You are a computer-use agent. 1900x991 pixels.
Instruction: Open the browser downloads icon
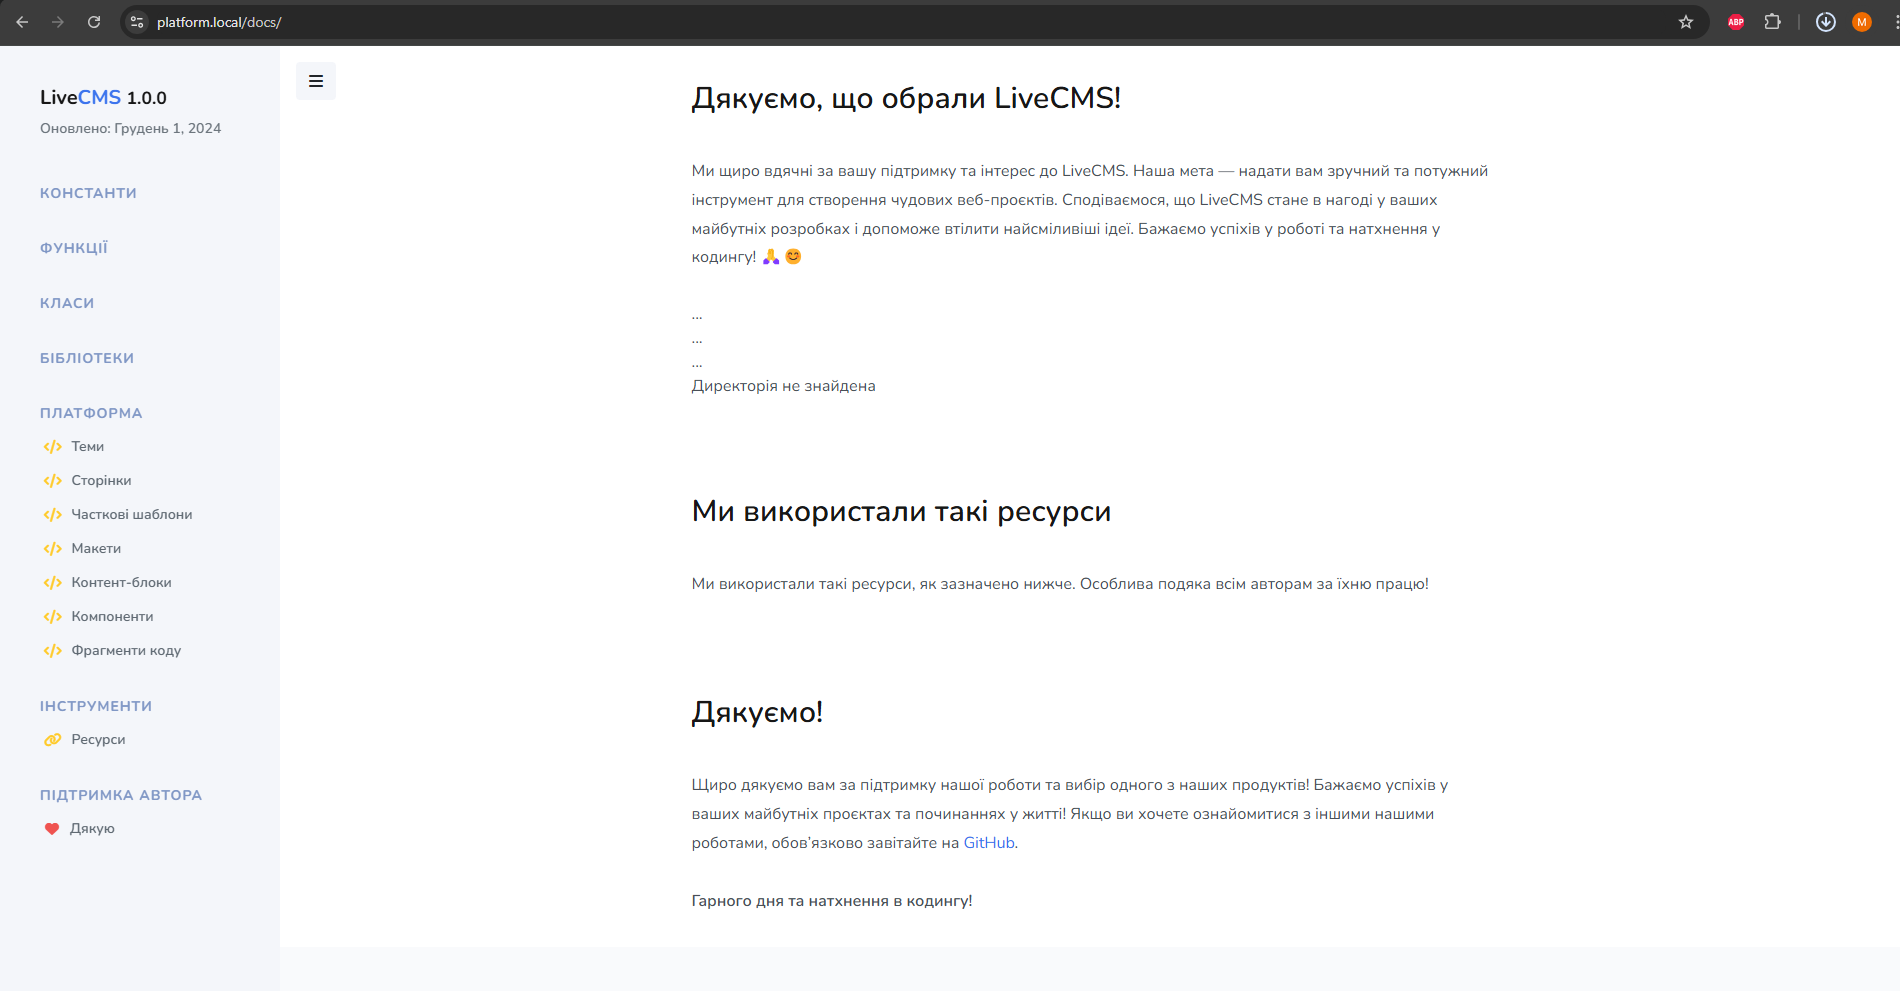(x=1826, y=22)
